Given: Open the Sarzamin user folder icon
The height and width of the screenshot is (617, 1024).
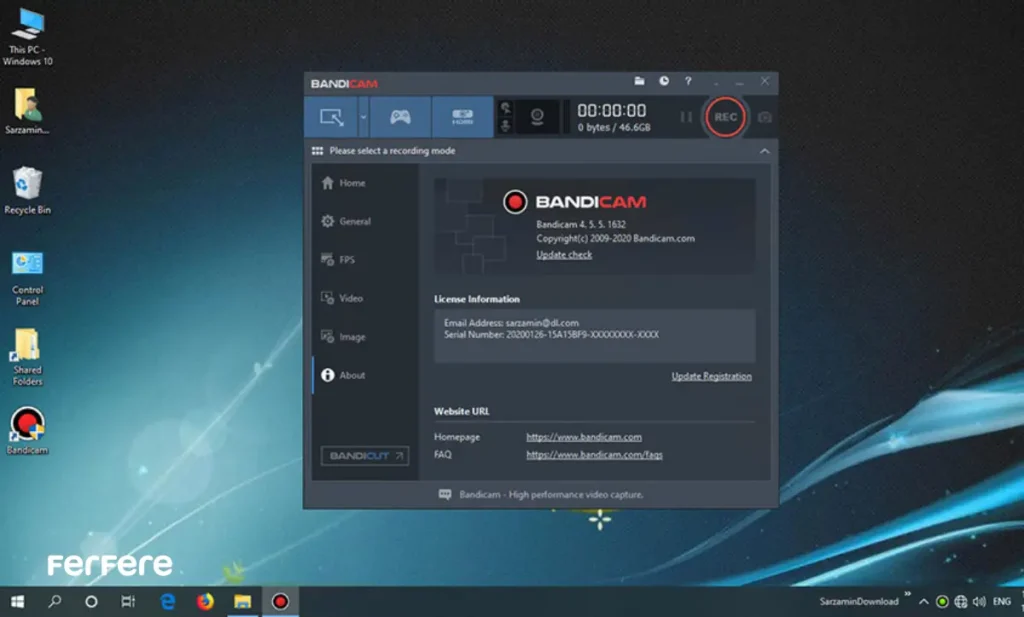Looking at the screenshot, I should pos(27,111).
